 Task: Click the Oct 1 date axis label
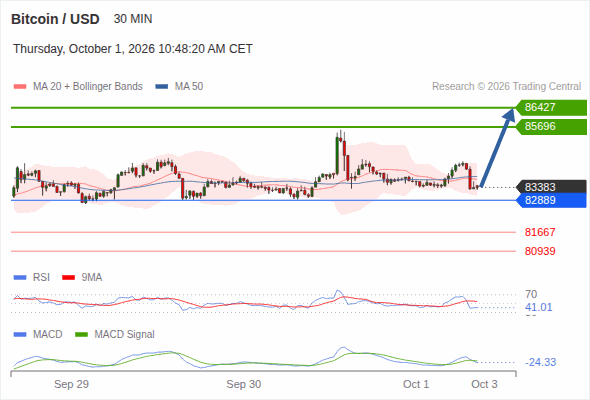[416, 384]
